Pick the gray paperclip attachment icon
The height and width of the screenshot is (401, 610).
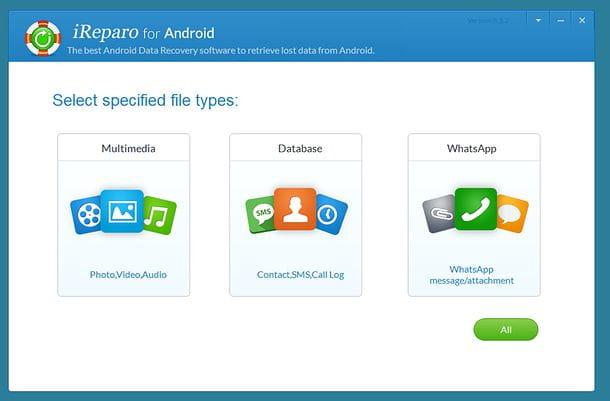440,214
